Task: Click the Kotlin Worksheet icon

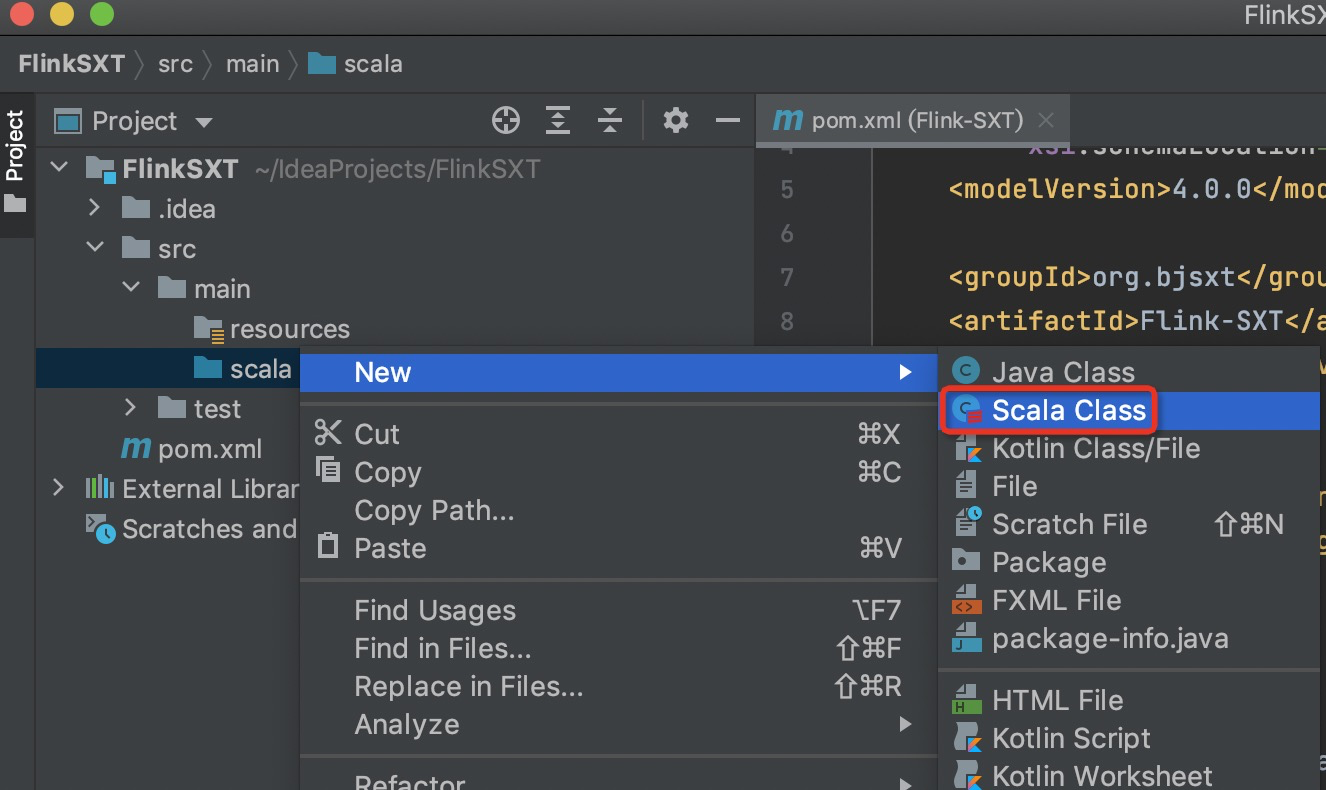Action: [966, 775]
